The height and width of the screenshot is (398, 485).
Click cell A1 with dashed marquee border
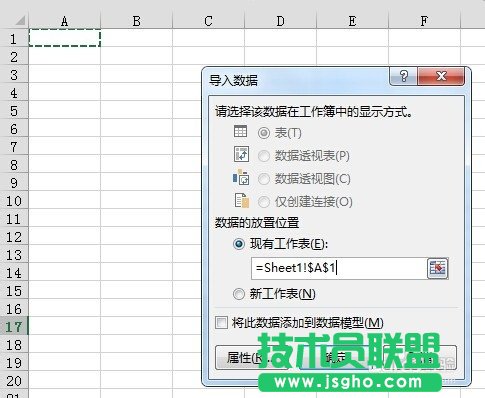point(64,38)
